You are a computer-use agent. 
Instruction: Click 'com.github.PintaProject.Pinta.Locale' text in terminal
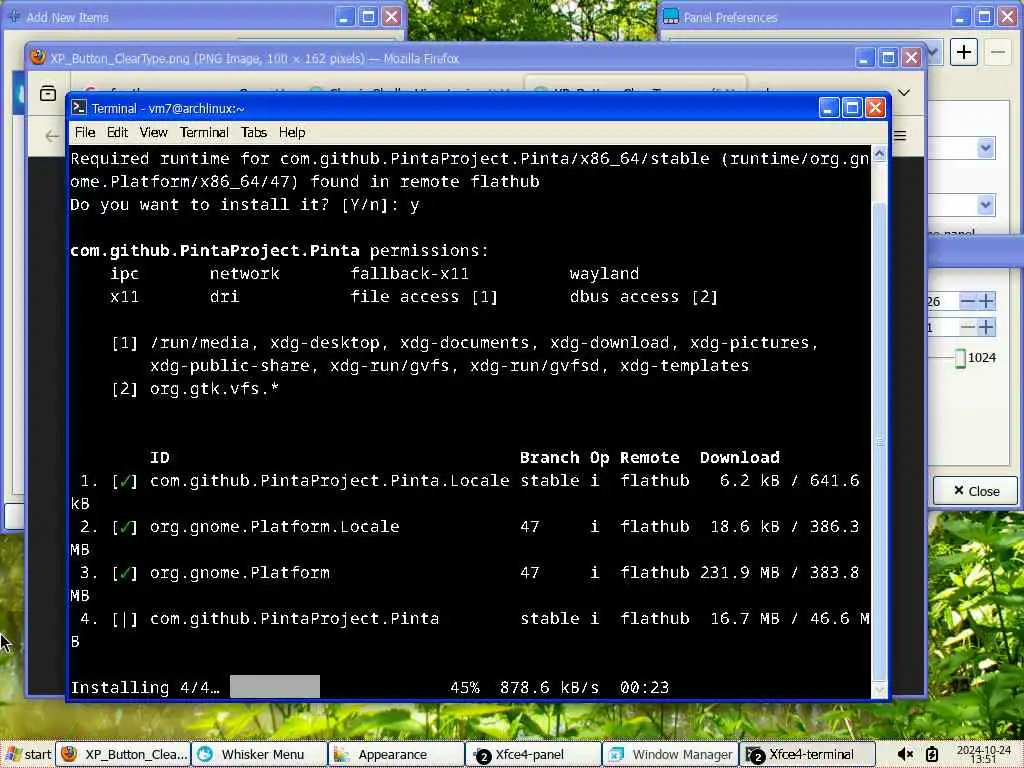tap(329, 481)
